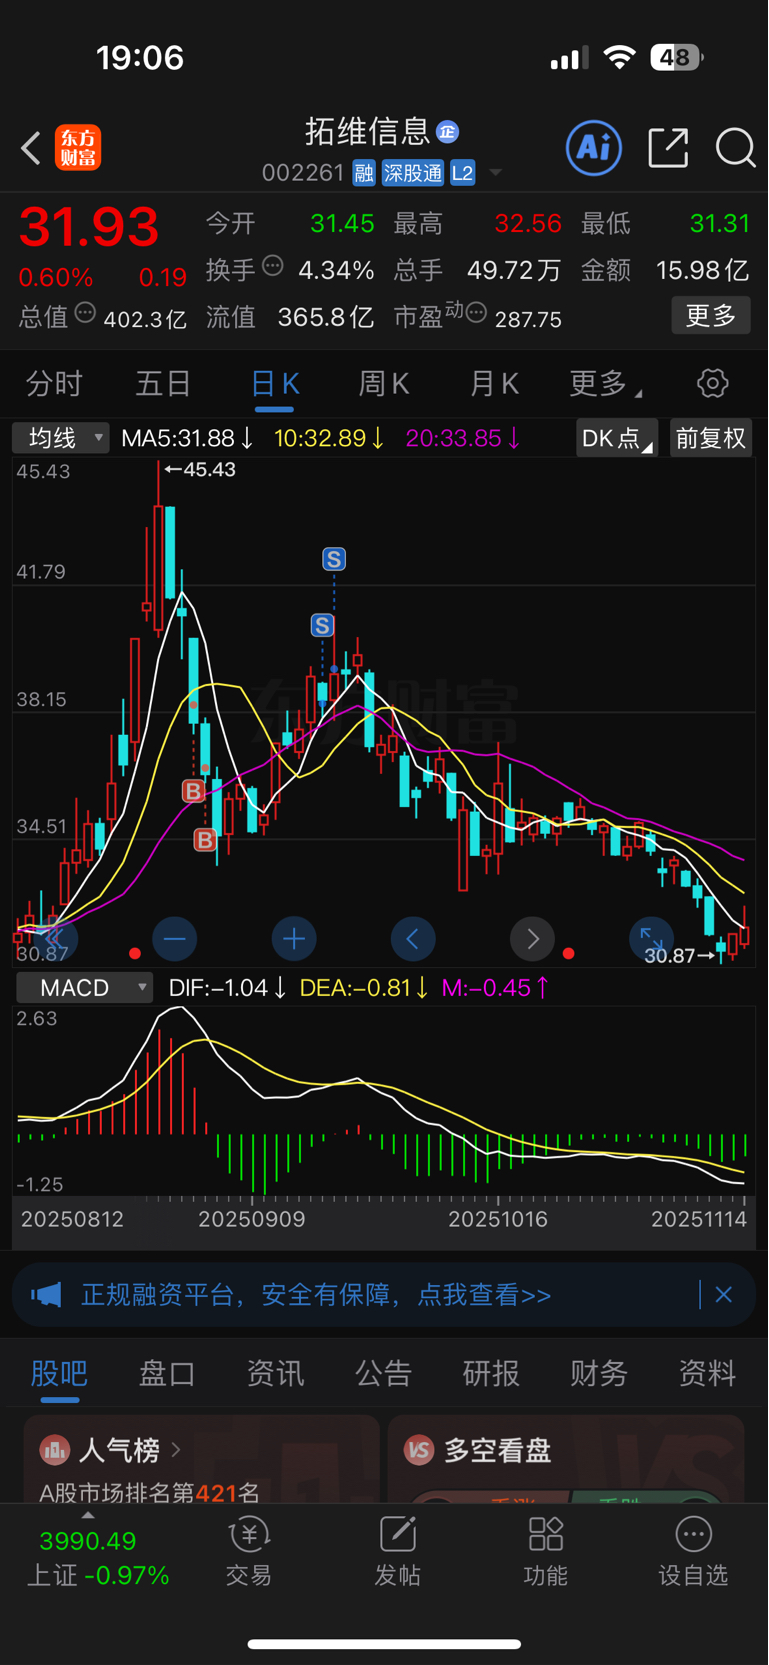Image resolution: width=769 pixels, height=1665 pixels.
Task: Tap the MA5:31.88 value label
Action: tap(187, 438)
